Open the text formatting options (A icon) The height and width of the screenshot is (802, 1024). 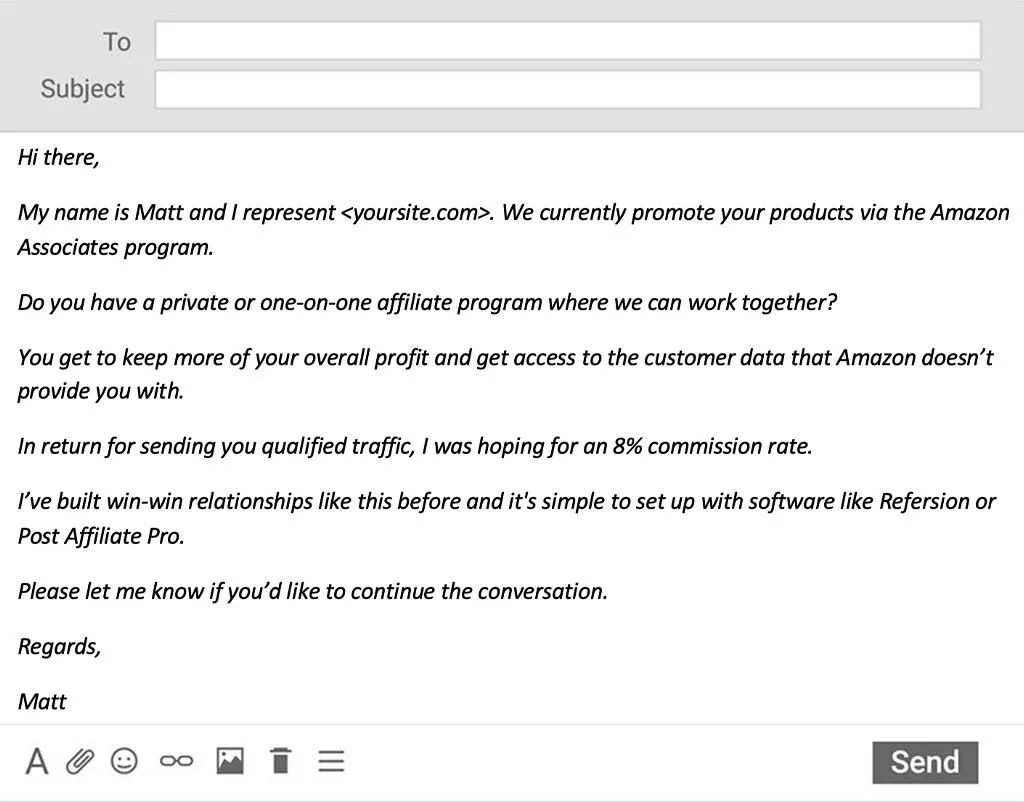pos(37,761)
